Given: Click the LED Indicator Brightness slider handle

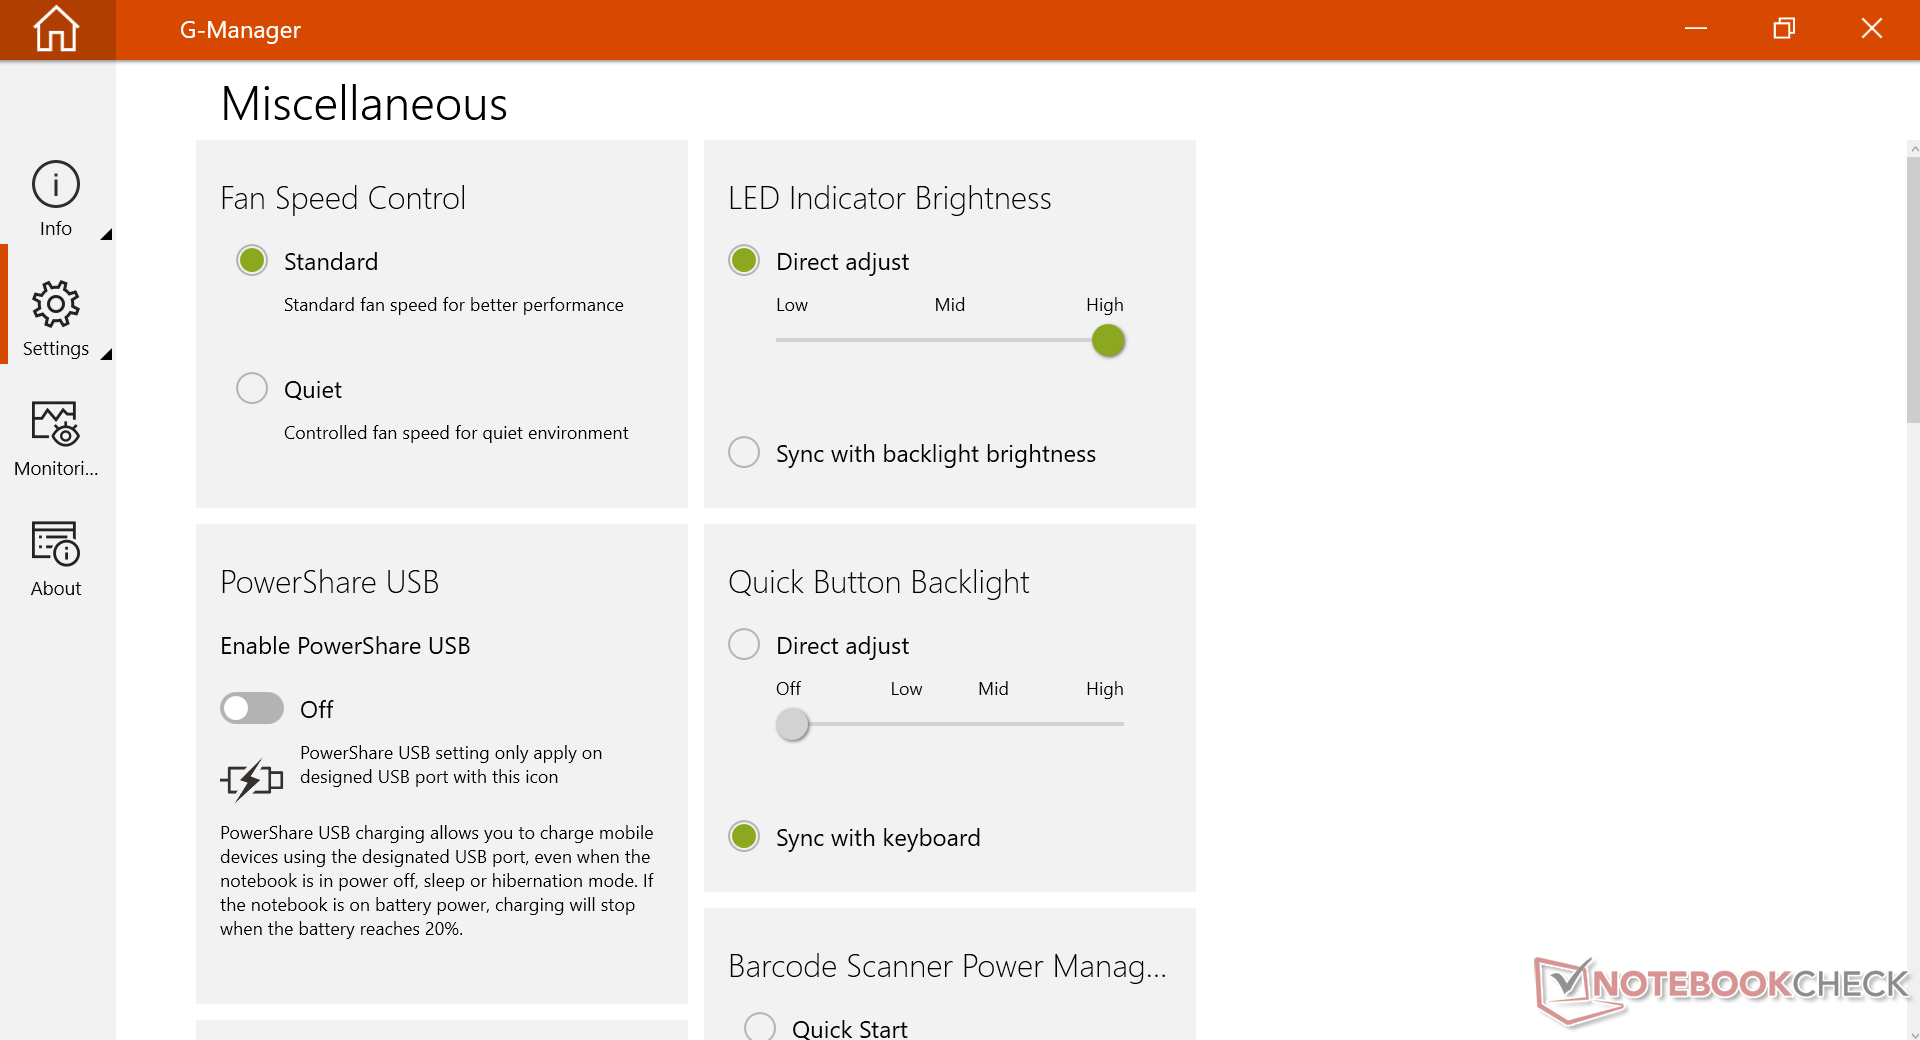Looking at the screenshot, I should pos(1108,341).
